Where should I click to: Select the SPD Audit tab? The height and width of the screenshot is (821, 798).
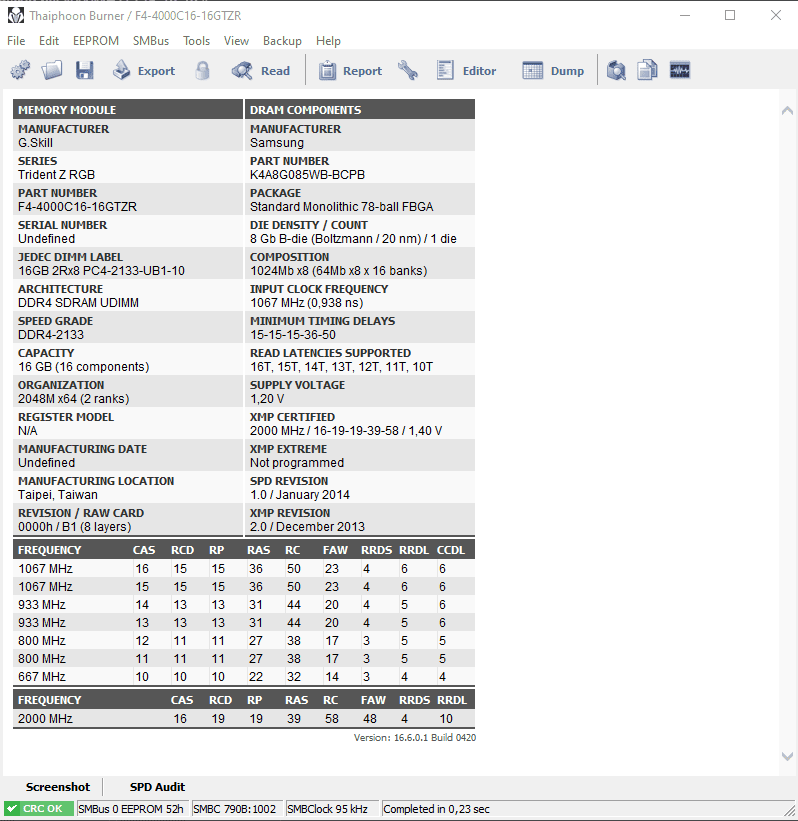click(157, 787)
